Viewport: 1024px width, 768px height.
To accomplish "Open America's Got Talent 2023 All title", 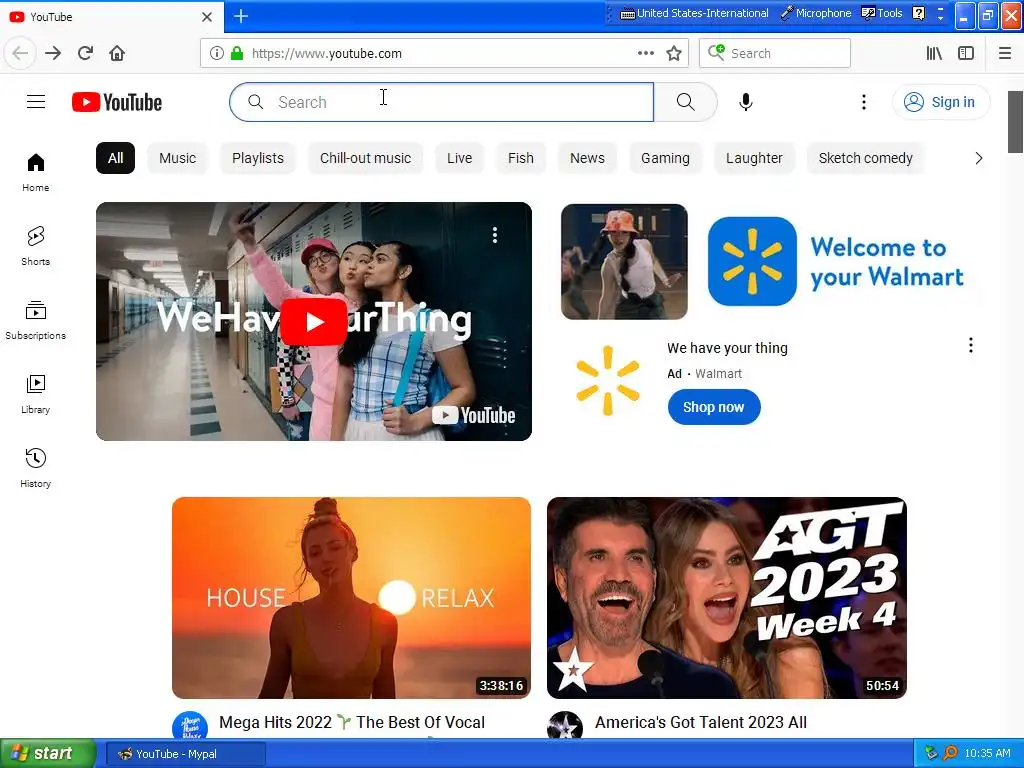I will point(701,722).
